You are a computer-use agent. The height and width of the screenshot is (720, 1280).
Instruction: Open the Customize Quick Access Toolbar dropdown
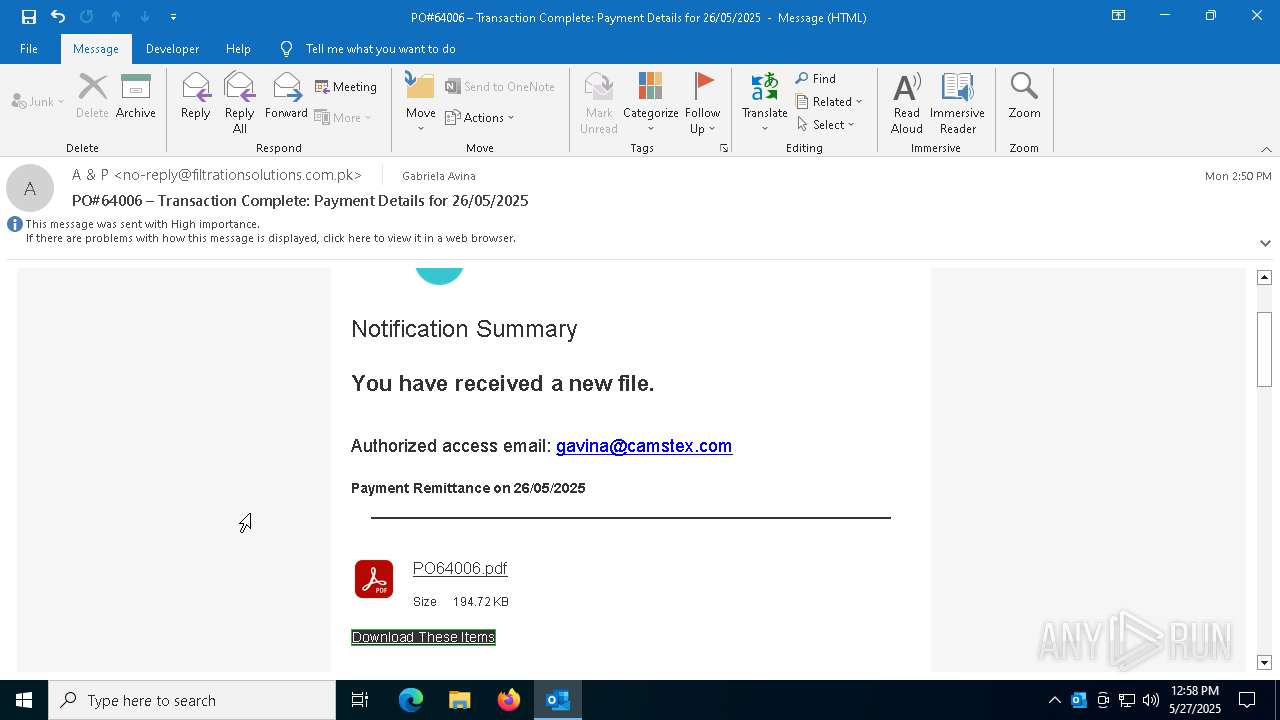tap(174, 17)
